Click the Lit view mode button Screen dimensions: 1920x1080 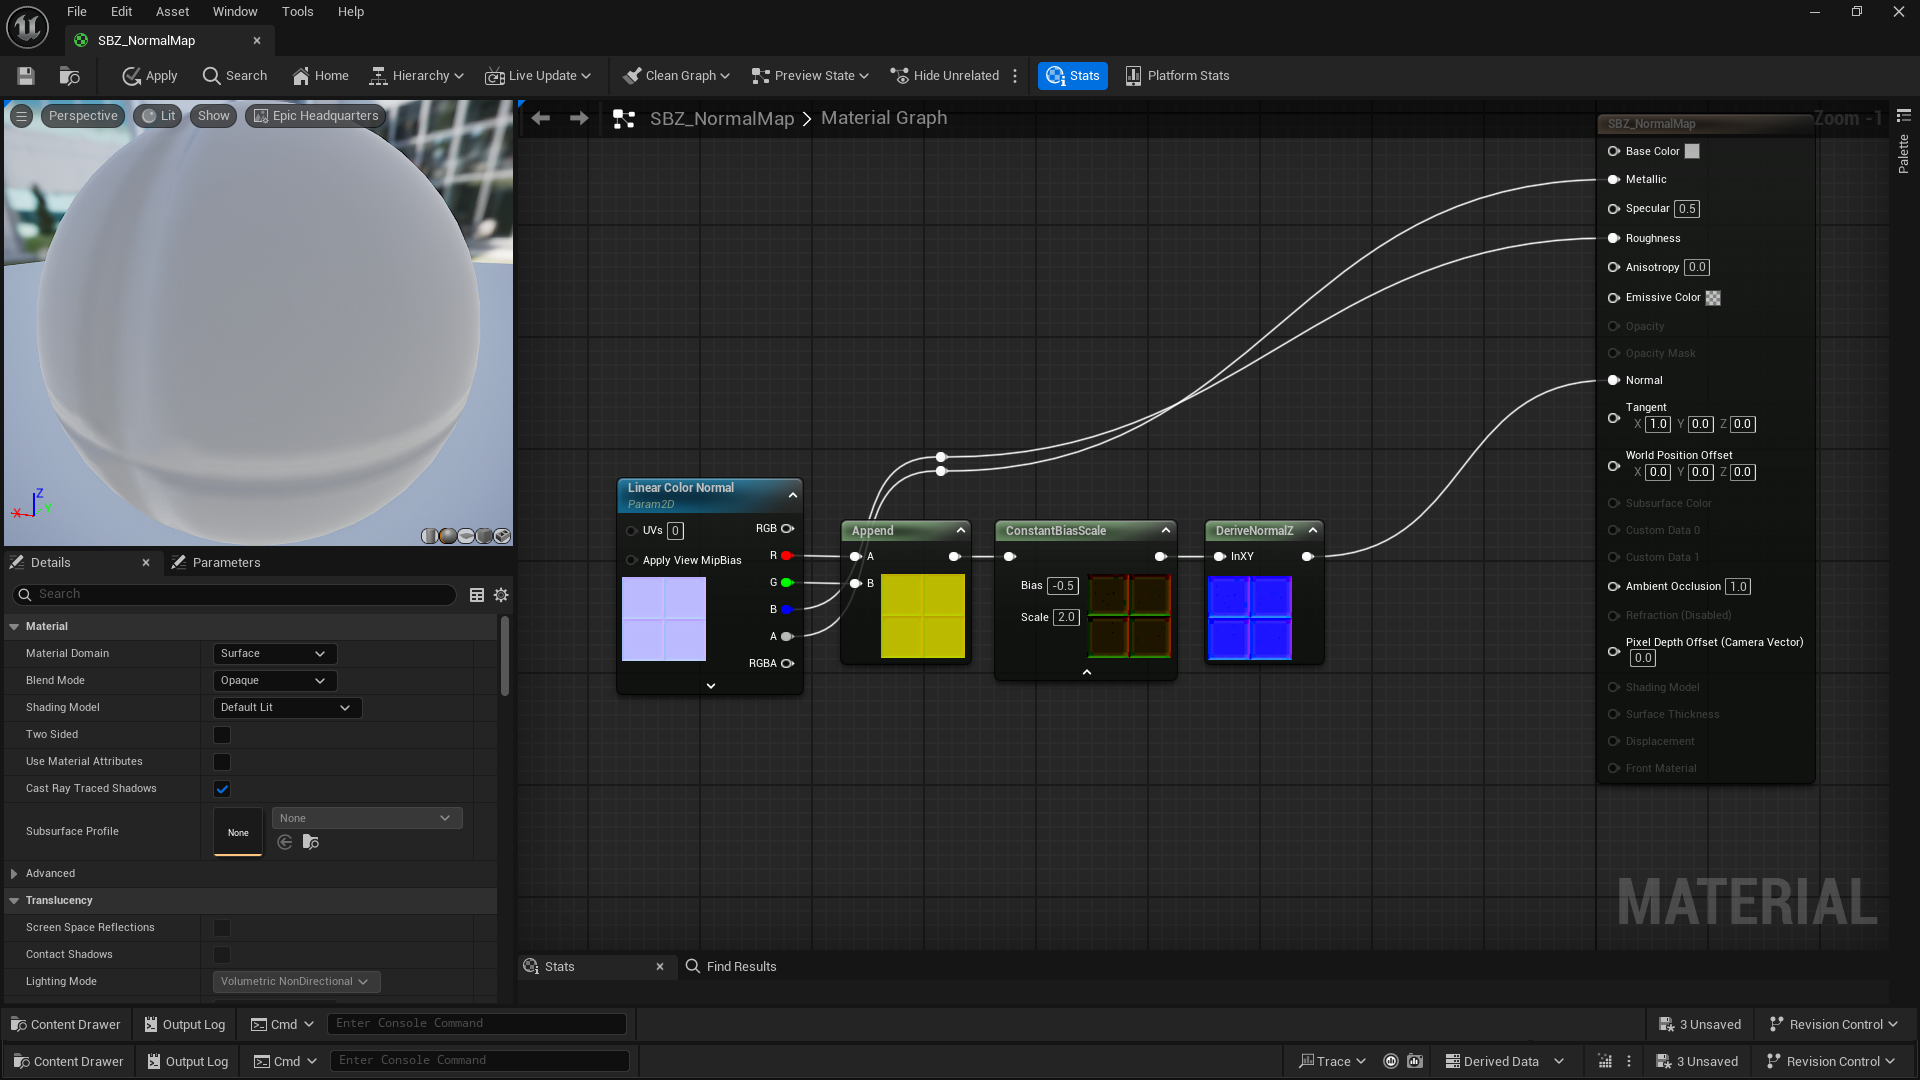coord(159,116)
